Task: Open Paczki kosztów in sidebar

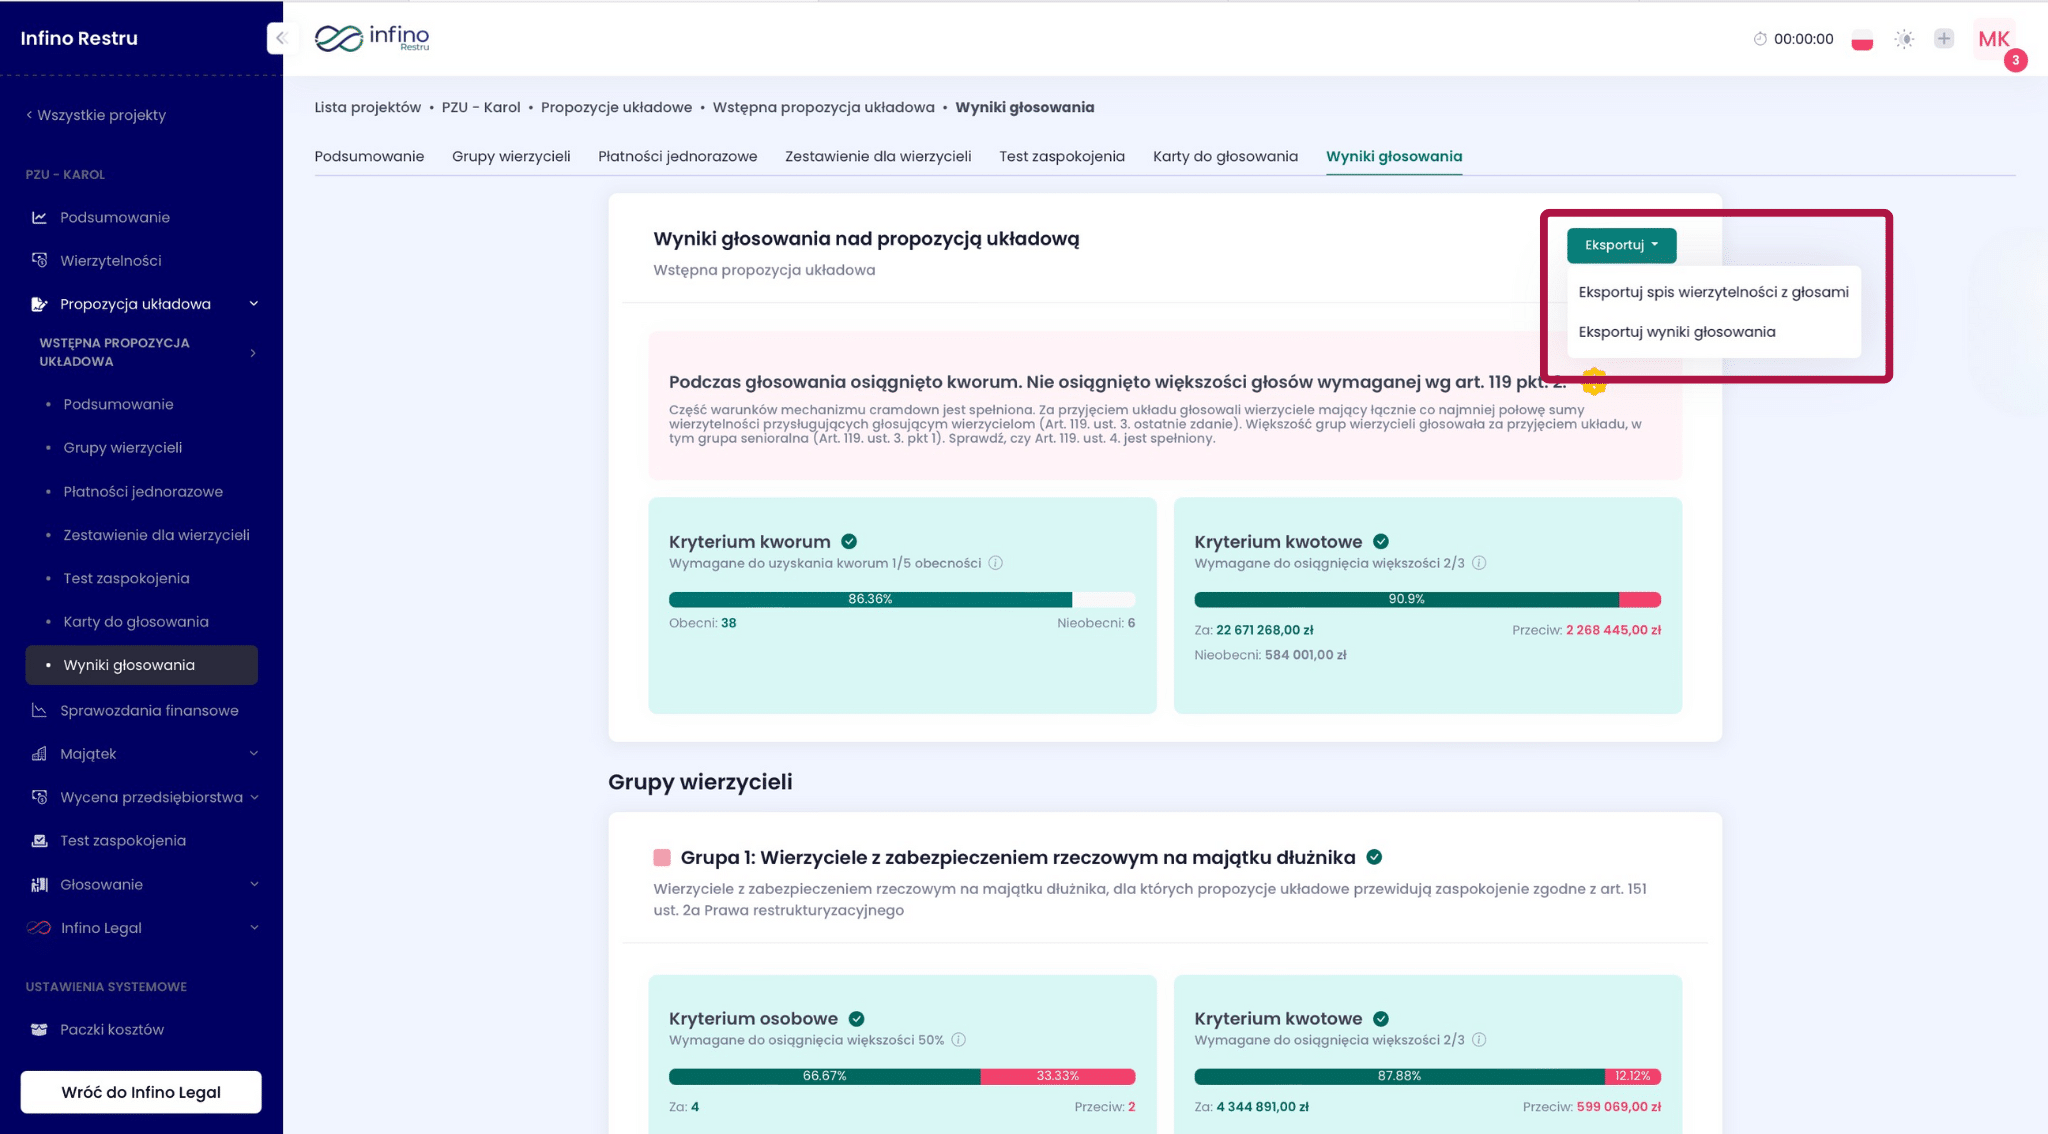Action: pos(111,1029)
